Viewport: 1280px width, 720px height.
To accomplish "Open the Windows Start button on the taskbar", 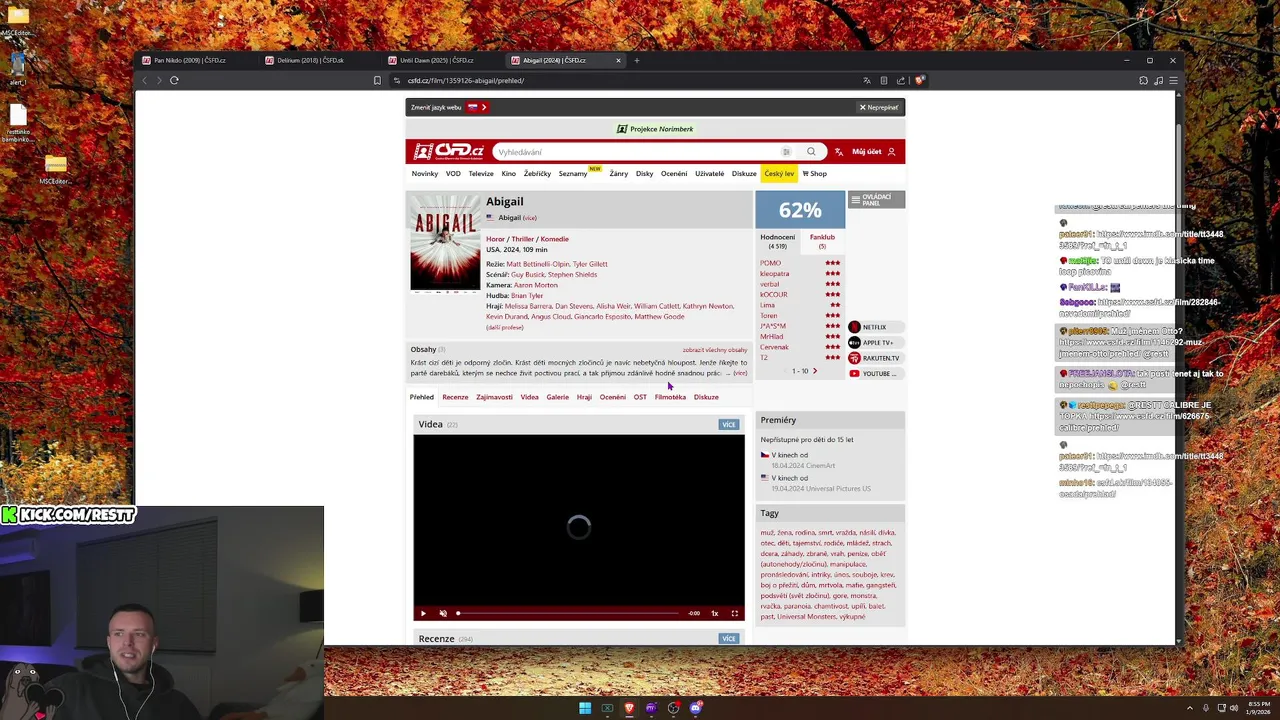I will (585, 708).
